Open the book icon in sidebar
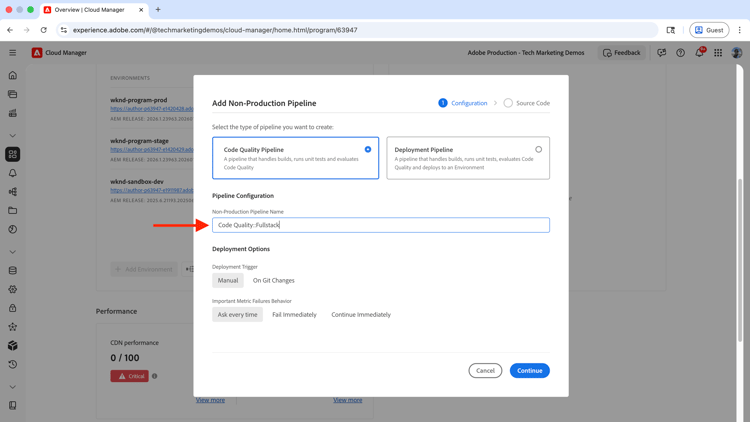The image size is (750, 422). tap(12, 405)
